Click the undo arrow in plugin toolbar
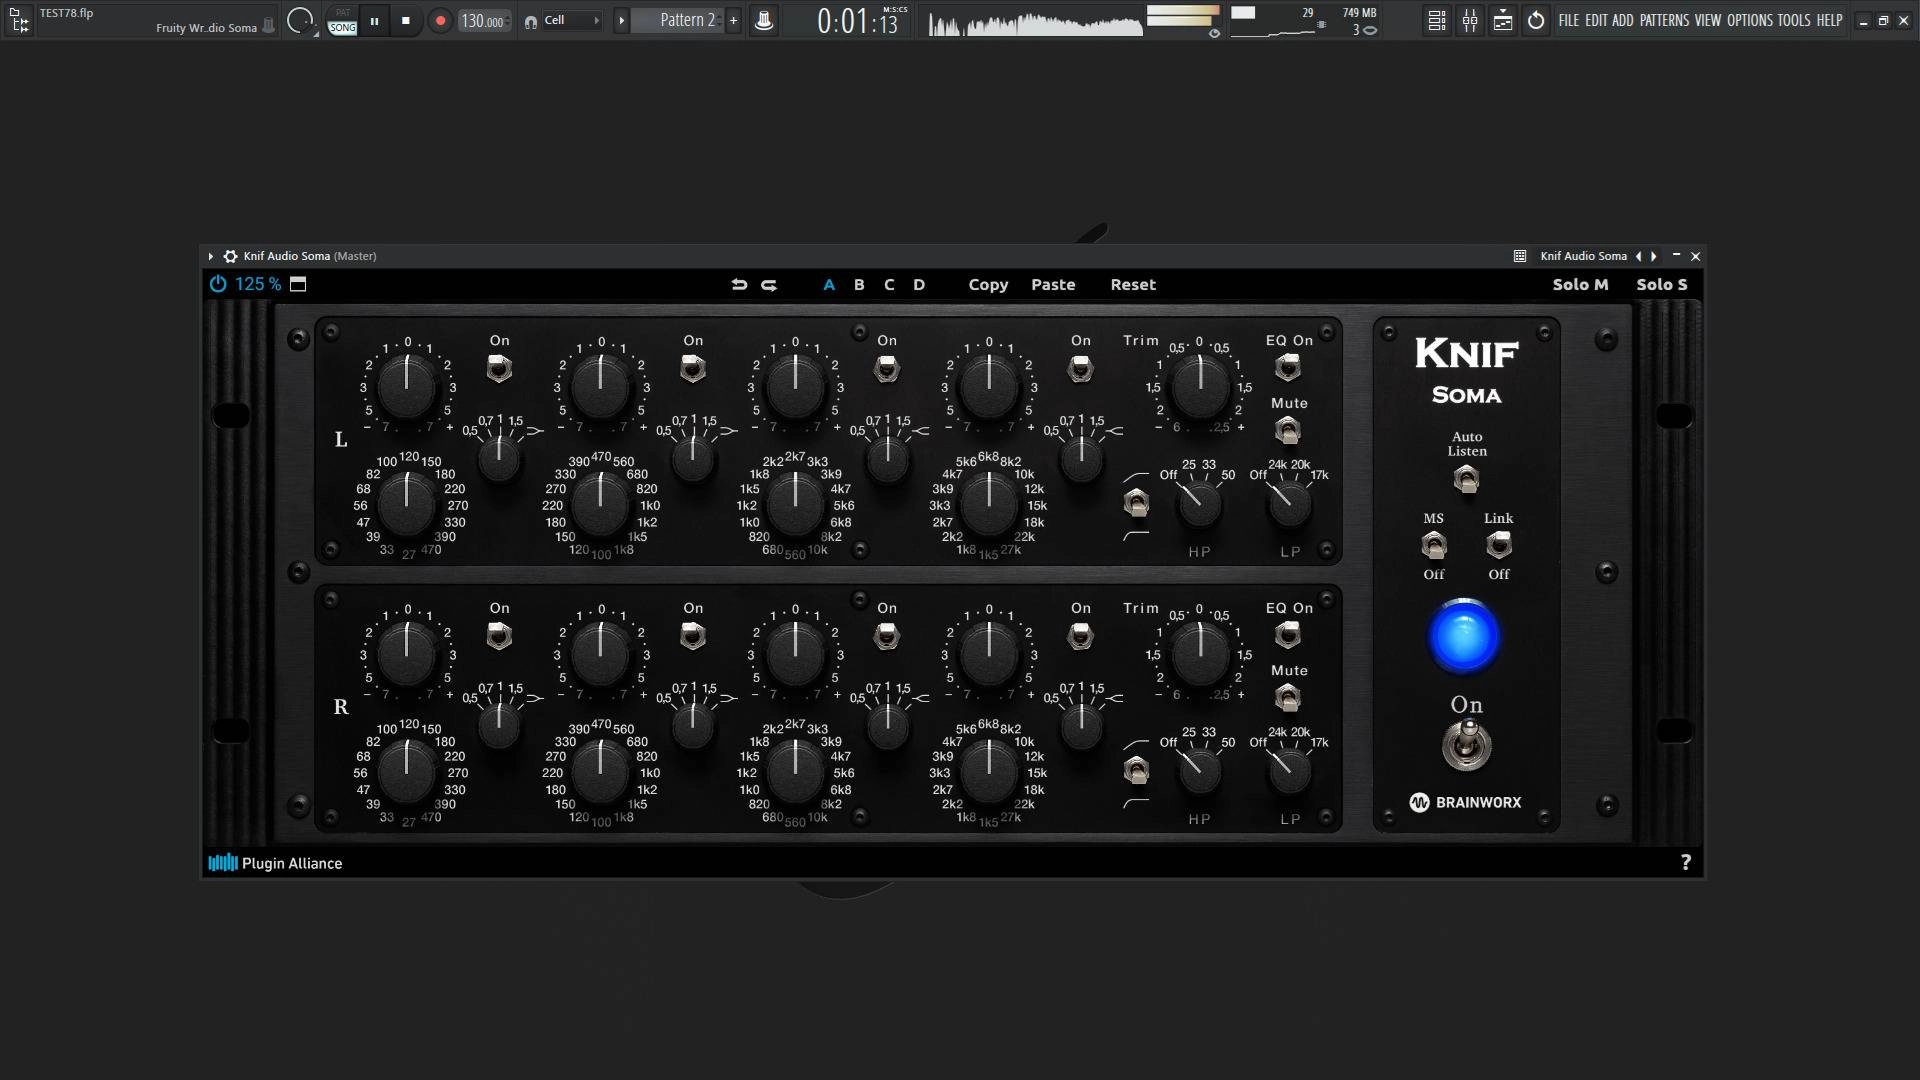This screenshot has width=1920, height=1080. point(739,285)
